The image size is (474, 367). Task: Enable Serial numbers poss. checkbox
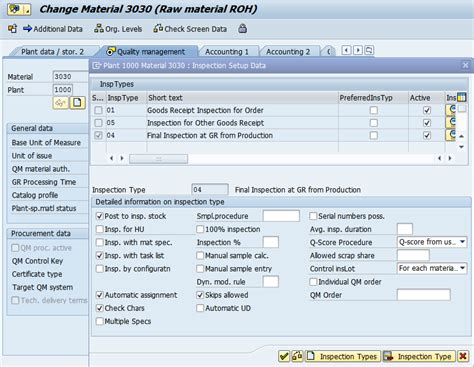pyautogui.click(x=313, y=216)
